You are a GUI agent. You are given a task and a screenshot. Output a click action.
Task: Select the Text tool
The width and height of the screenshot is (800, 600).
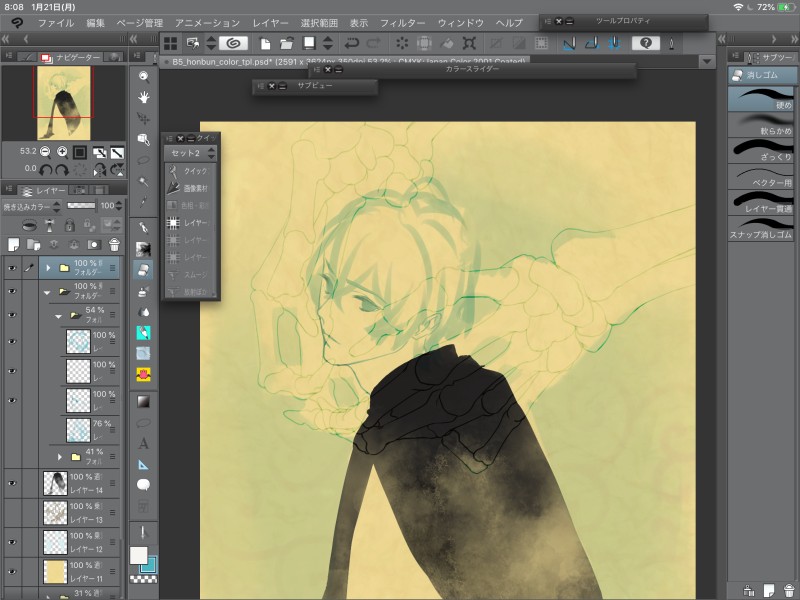pyautogui.click(x=144, y=442)
